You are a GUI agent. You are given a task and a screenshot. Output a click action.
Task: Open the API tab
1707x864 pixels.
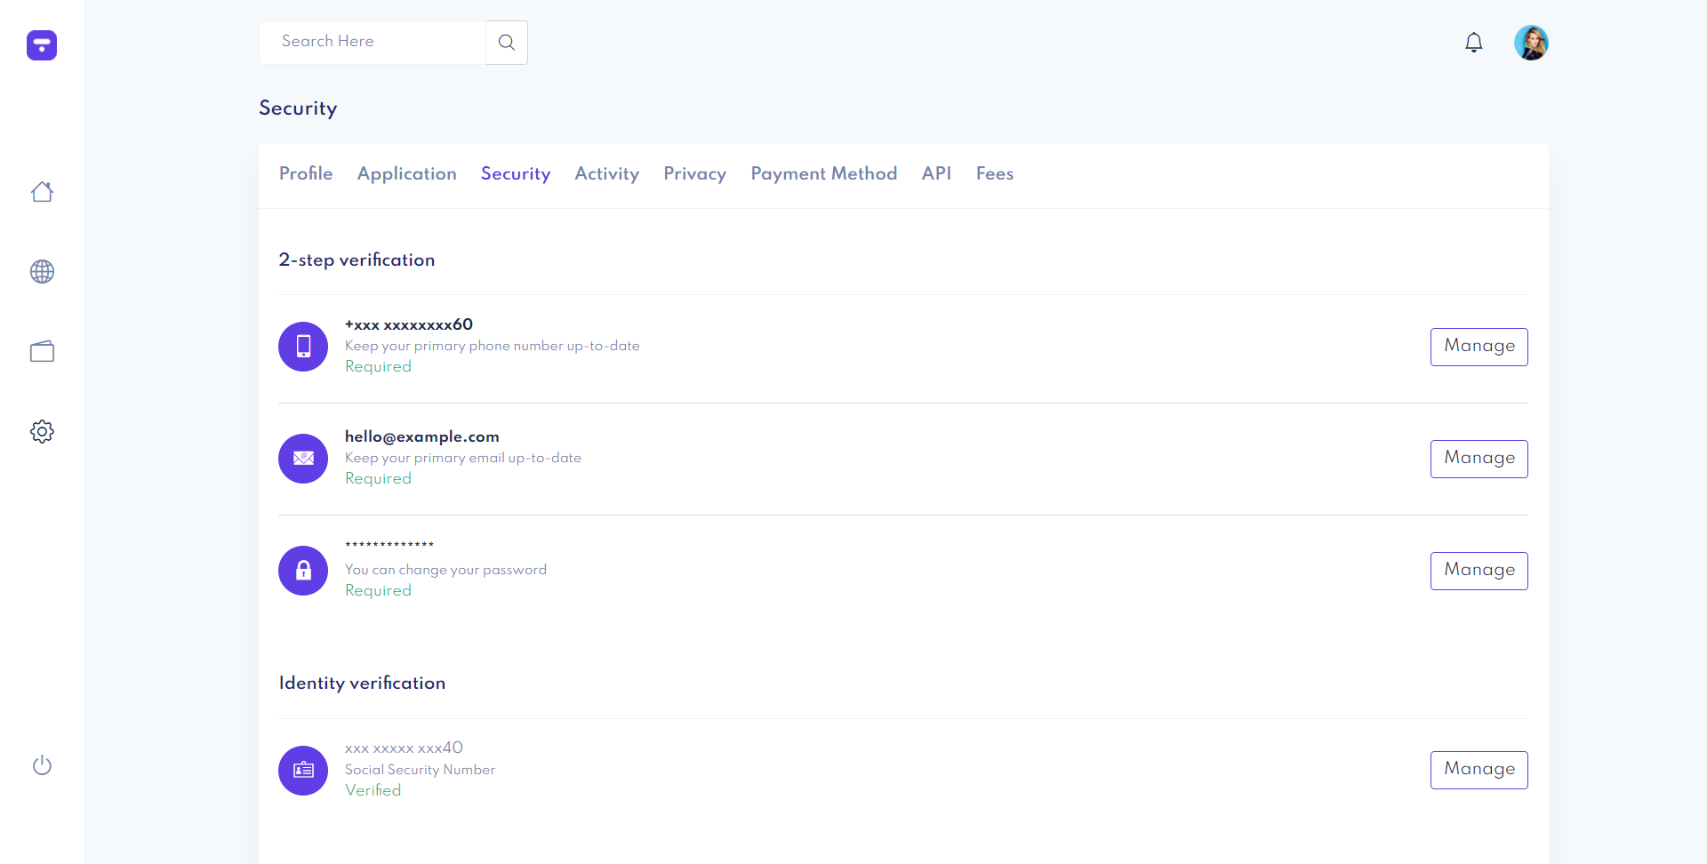[936, 174]
